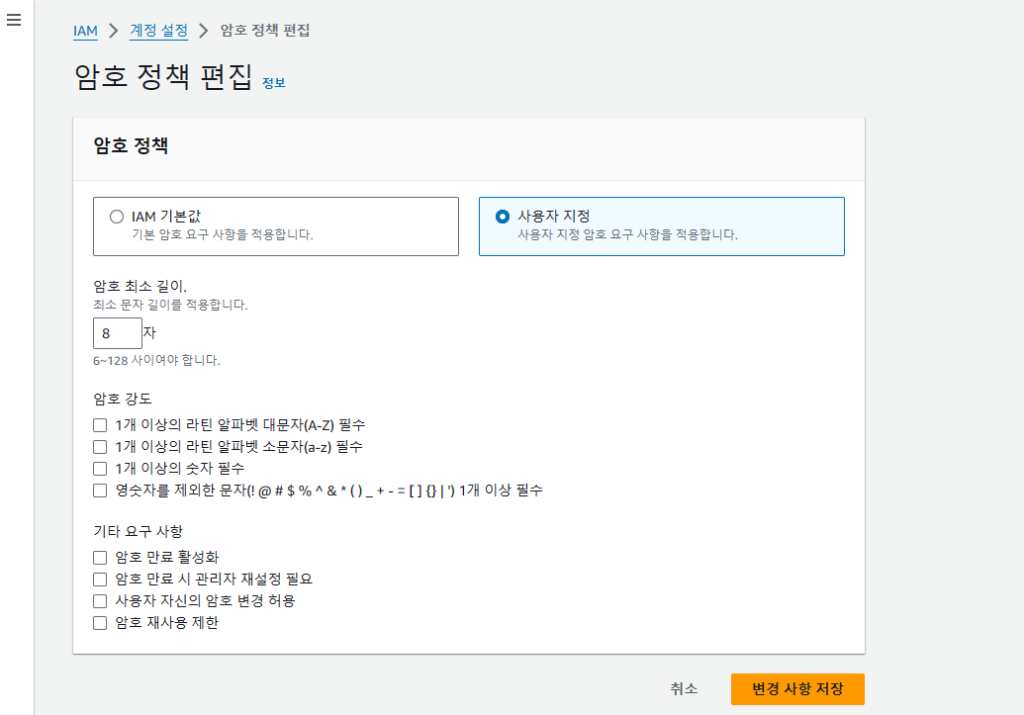Screen dimensions: 1024x715
Task: Toggle 암호 만료 활성화 checkbox
Action: (100, 558)
